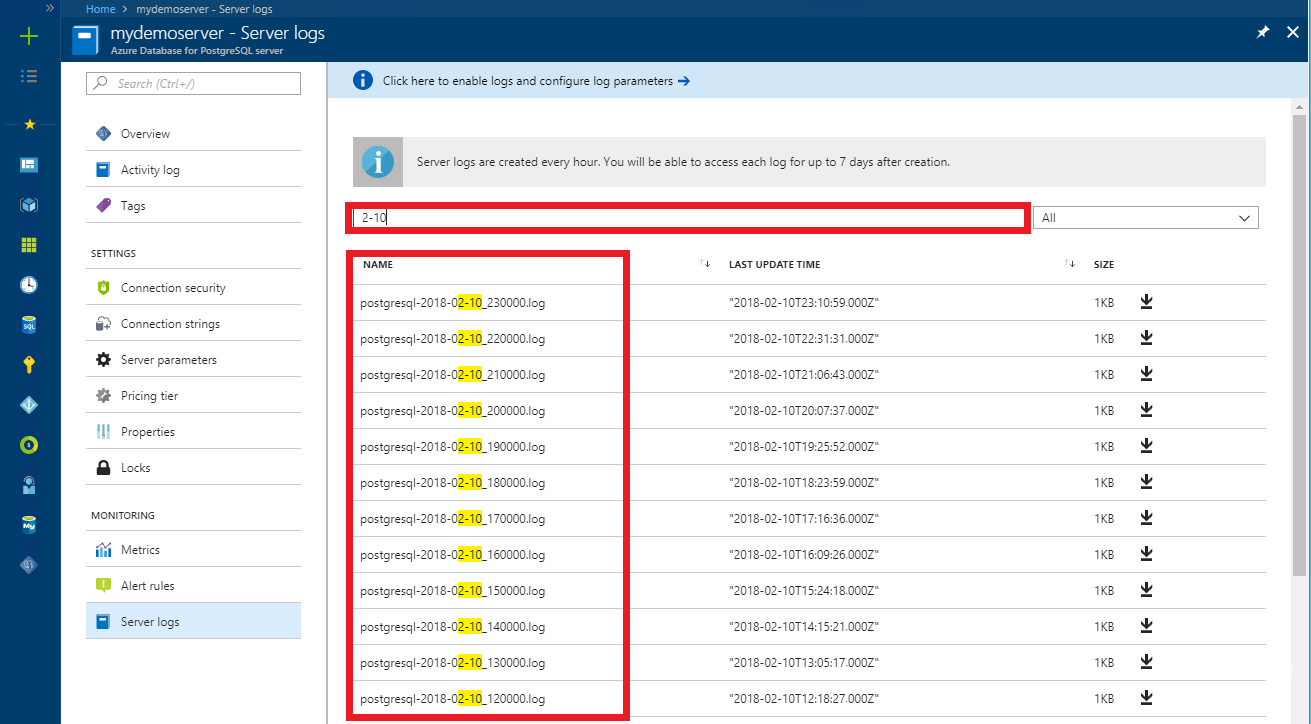Download postgresql-2018-02-10_170000.log
Image resolution: width=1311 pixels, height=724 pixels.
(x=1147, y=519)
